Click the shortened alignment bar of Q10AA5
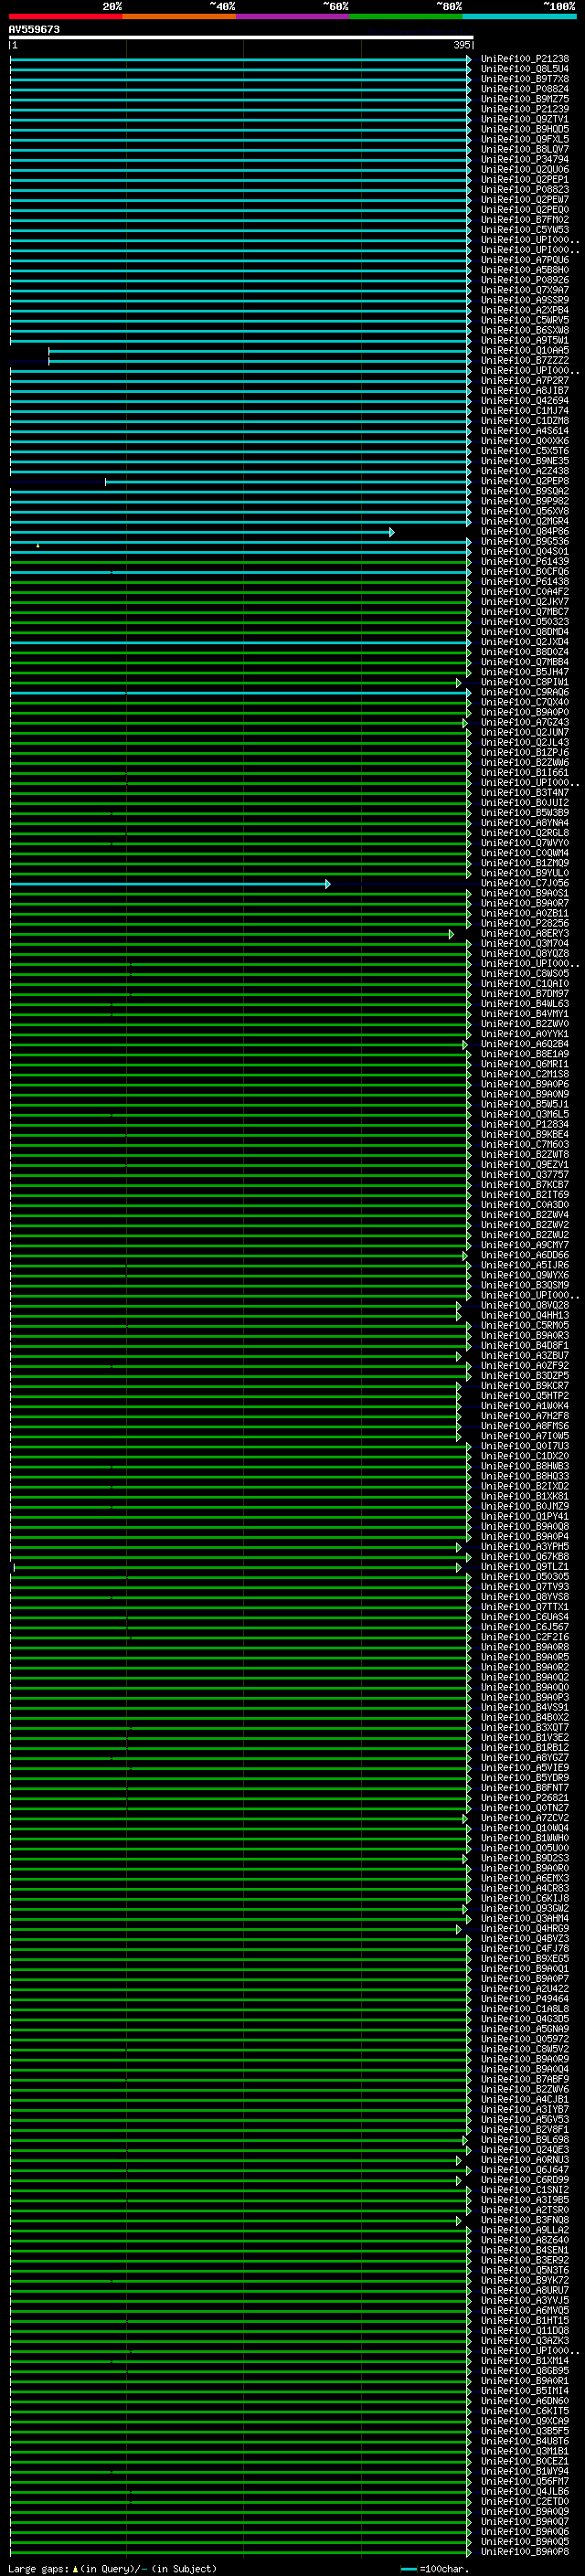 click(x=260, y=351)
